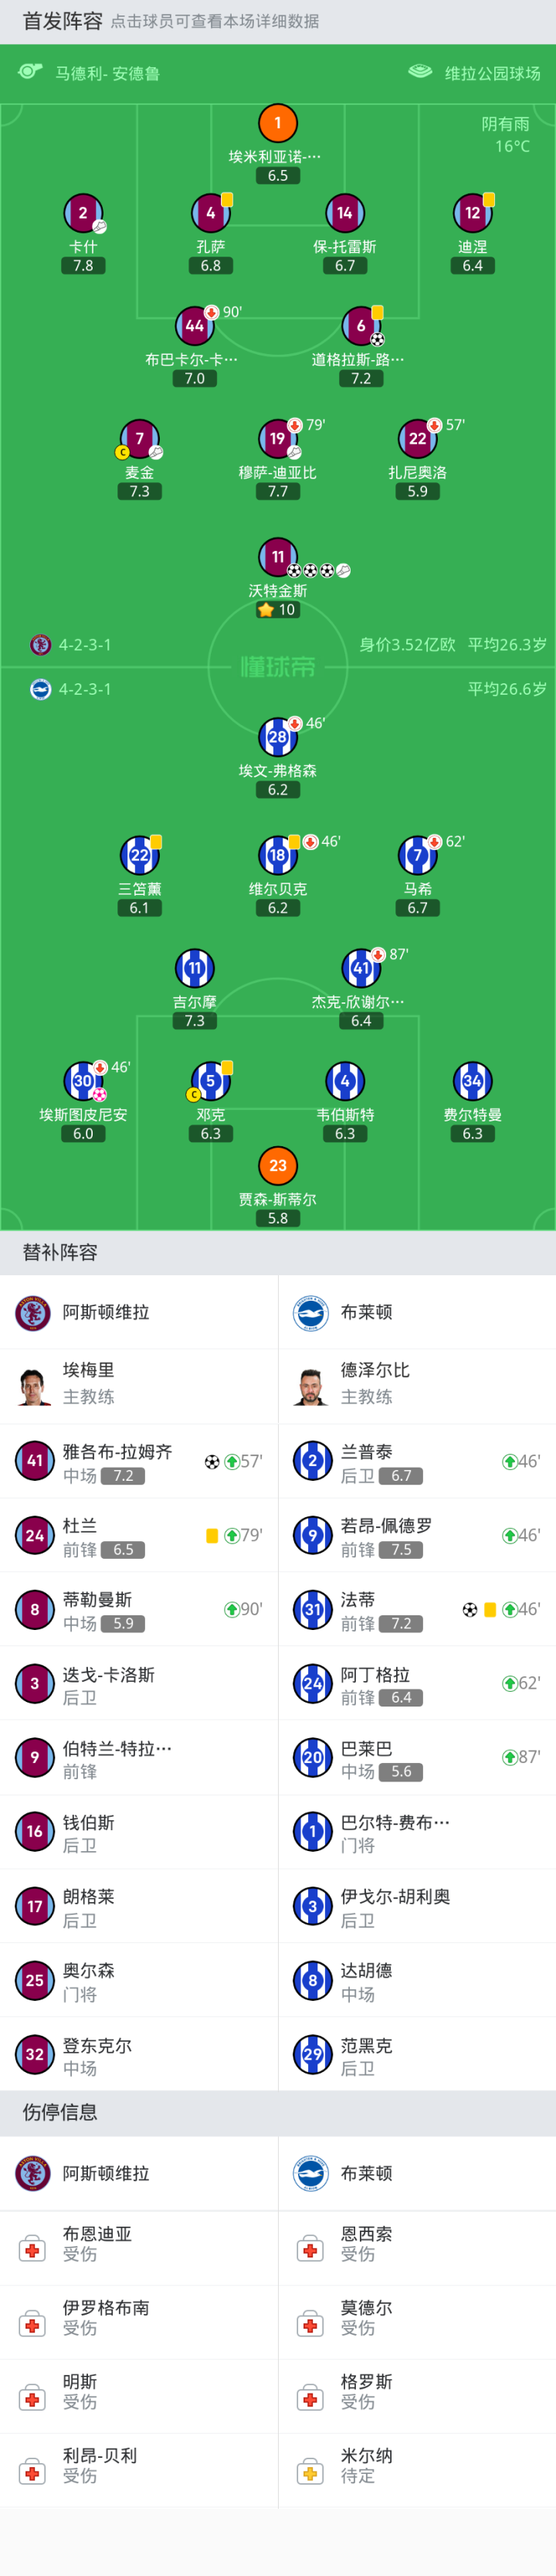Viewport: 556px width, 2576px height.
Task: Select Cash's number 2 player badge
Action: pyautogui.click(x=83, y=213)
